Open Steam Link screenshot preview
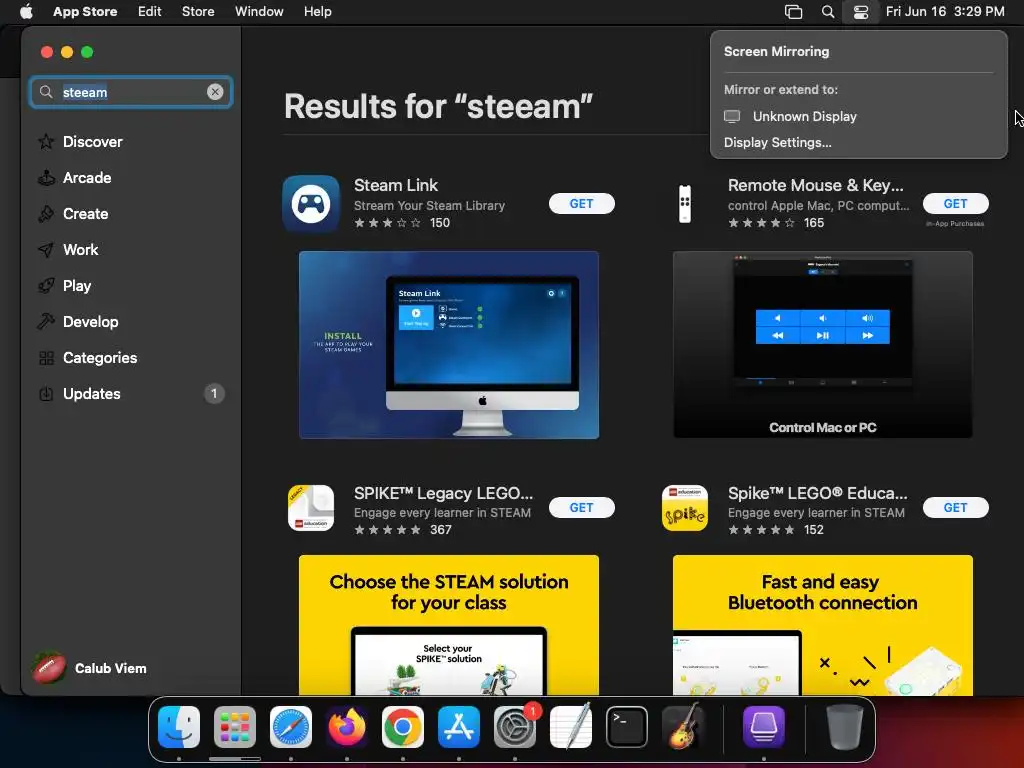Image resolution: width=1024 pixels, height=768 pixels. tap(449, 345)
